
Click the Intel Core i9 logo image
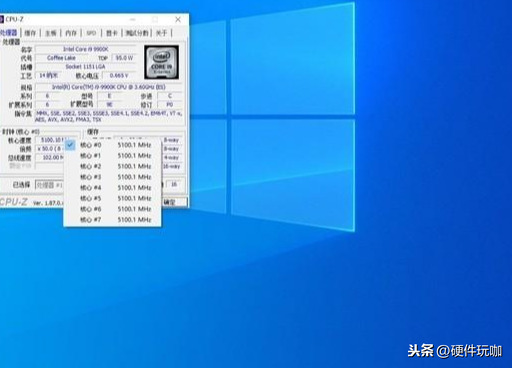[x=162, y=62]
